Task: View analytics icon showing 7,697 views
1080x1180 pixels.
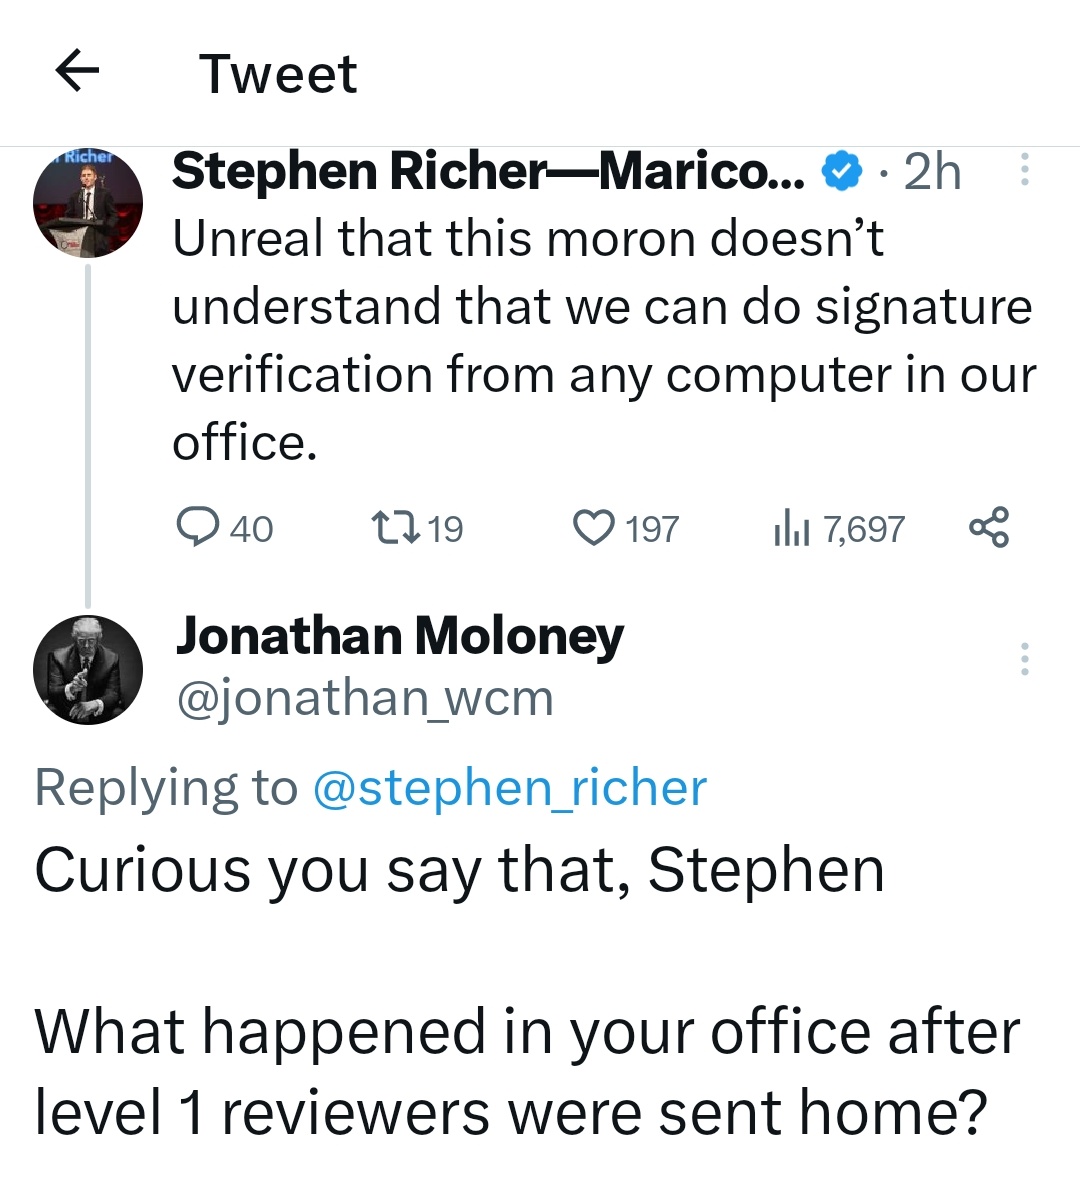Action: [x=790, y=529]
